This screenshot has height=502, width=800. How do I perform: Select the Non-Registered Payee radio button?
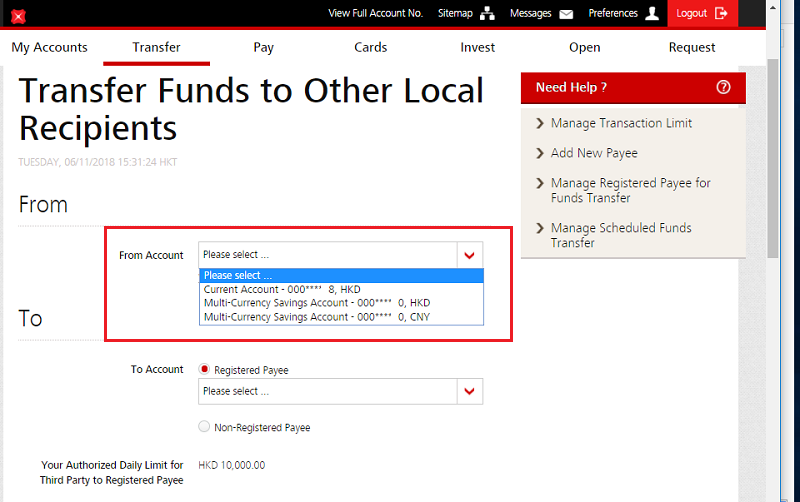[205, 427]
